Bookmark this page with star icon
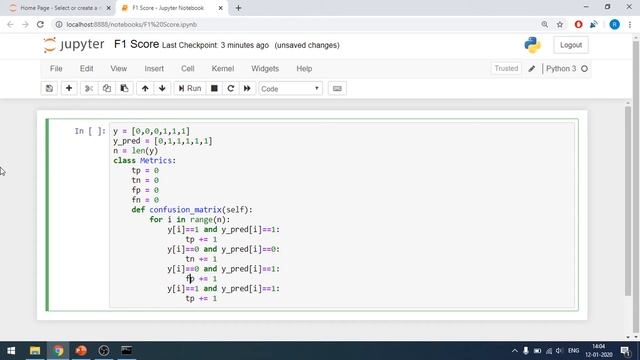This screenshot has width=640, height=360. [560, 24]
